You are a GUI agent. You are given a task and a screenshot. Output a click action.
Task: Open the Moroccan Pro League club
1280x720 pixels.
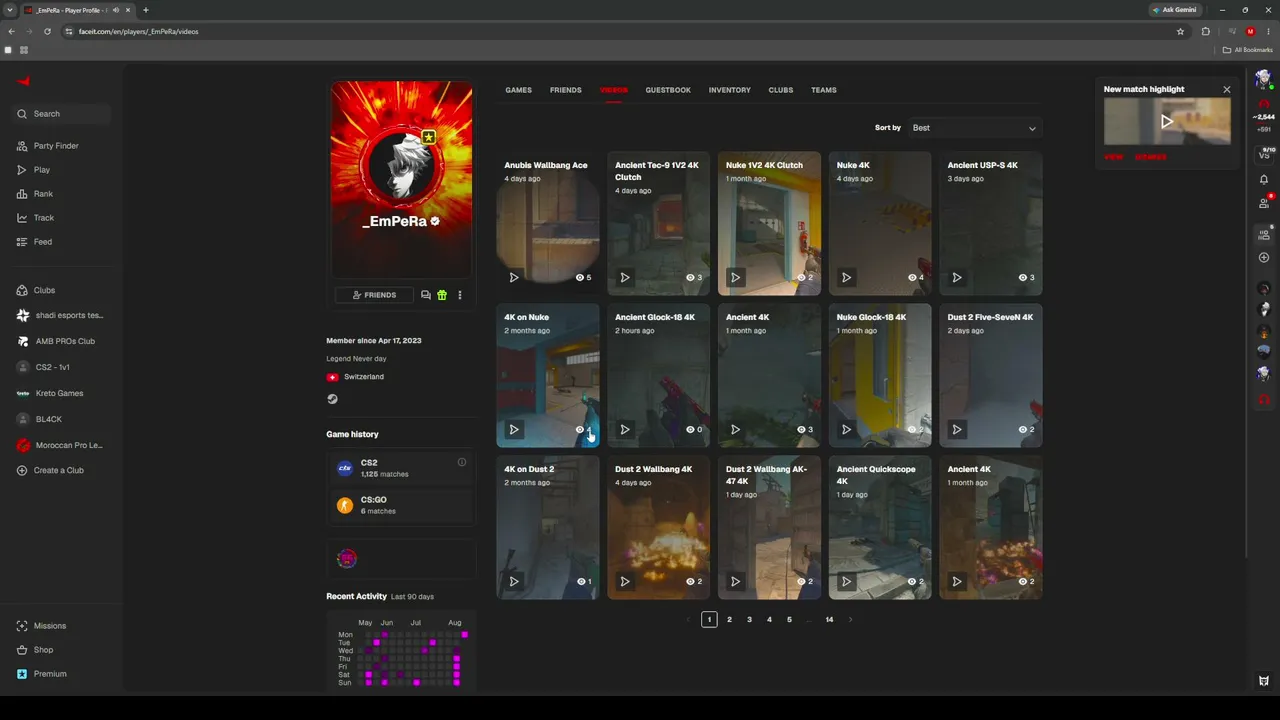60,446
